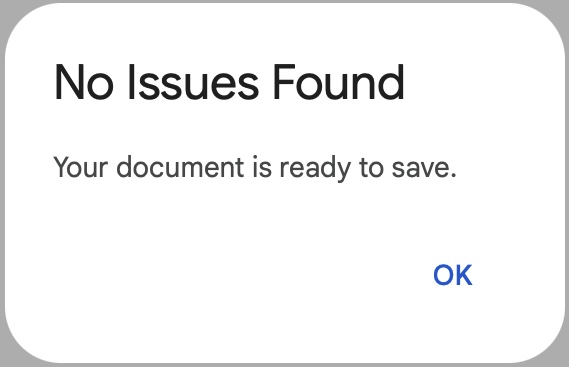Click the word 'ready' in the message
569x367 pixels.
click(x=315, y=169)
